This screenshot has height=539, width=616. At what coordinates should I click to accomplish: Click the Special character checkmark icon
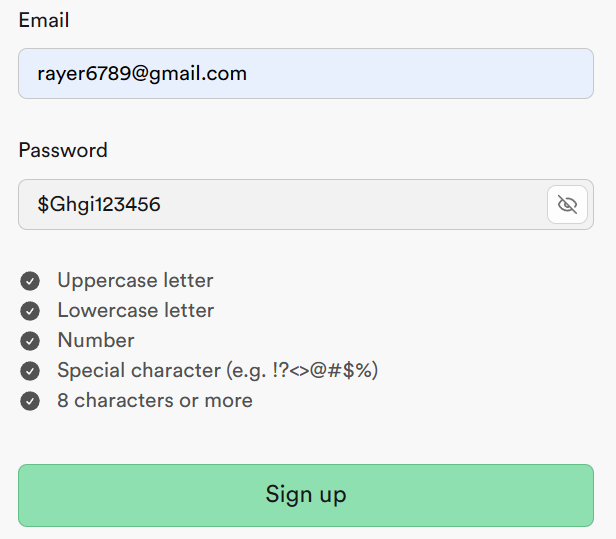[x=30, y=371]
